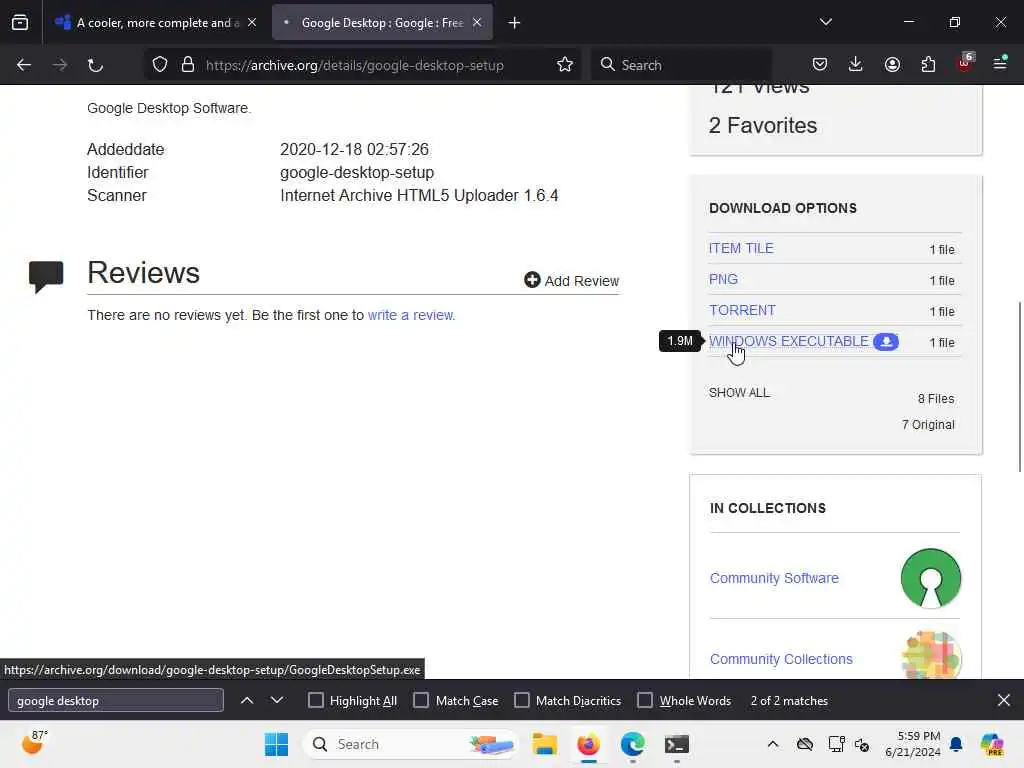
Task: Open the Community Software collection link
Action: coord(774,578)
